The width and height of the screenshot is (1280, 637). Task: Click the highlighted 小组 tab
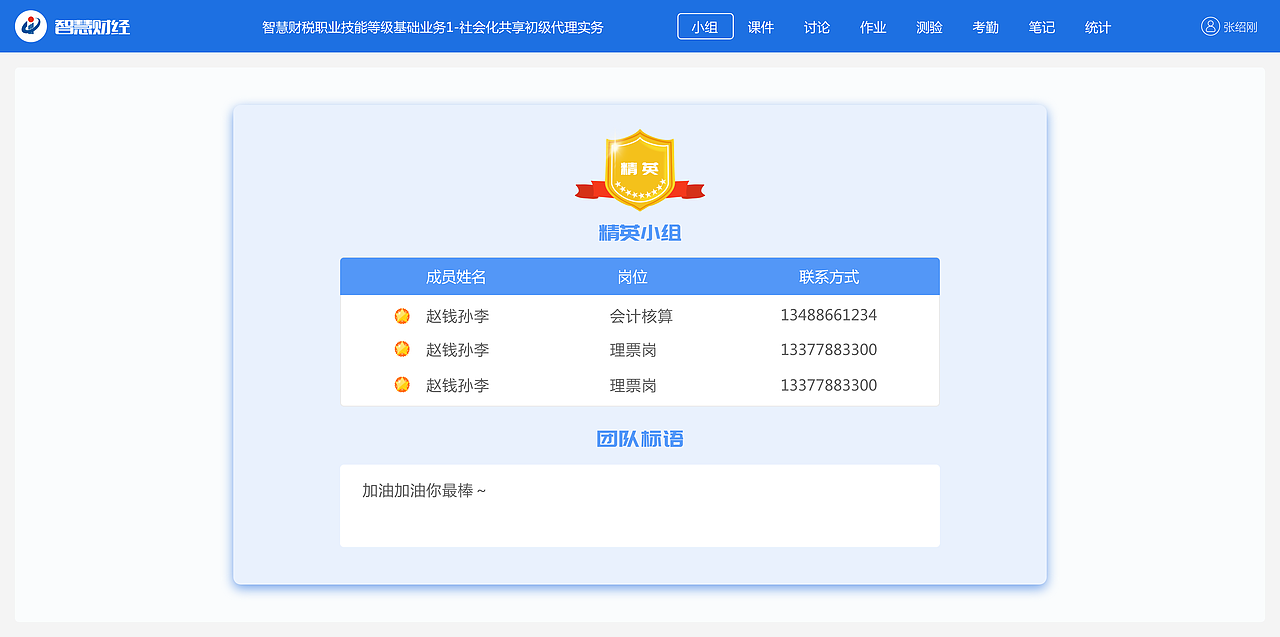coord(705,27)
